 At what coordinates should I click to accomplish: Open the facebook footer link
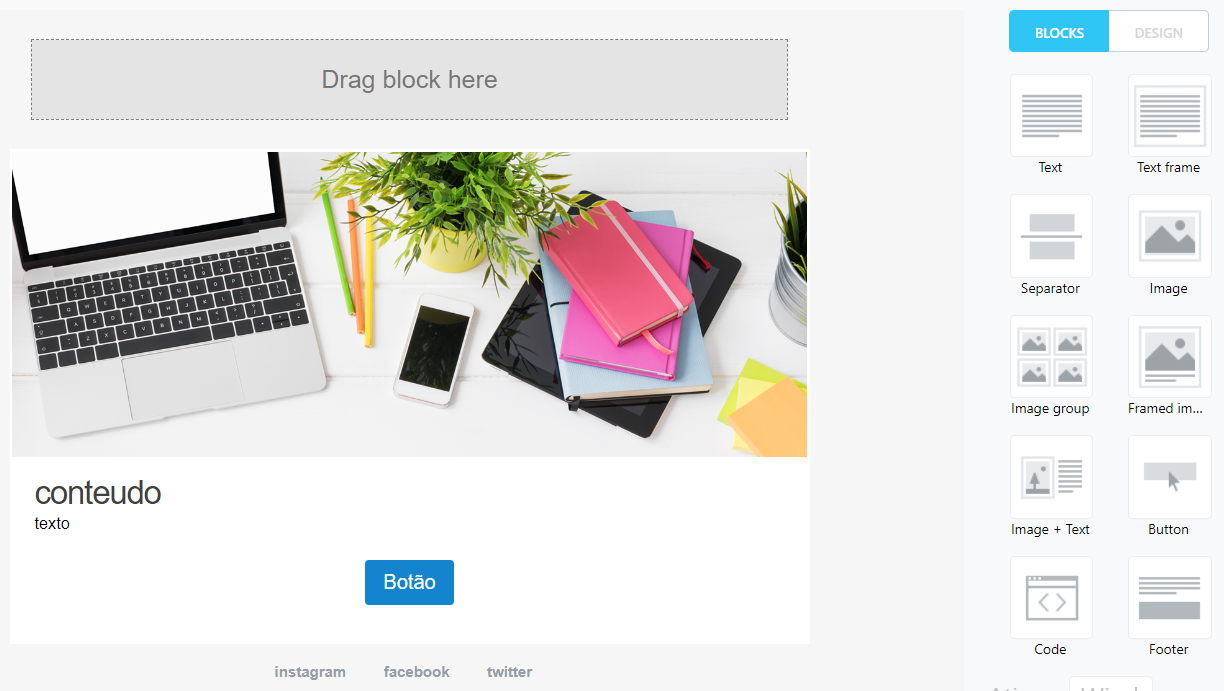click(417, 672)
